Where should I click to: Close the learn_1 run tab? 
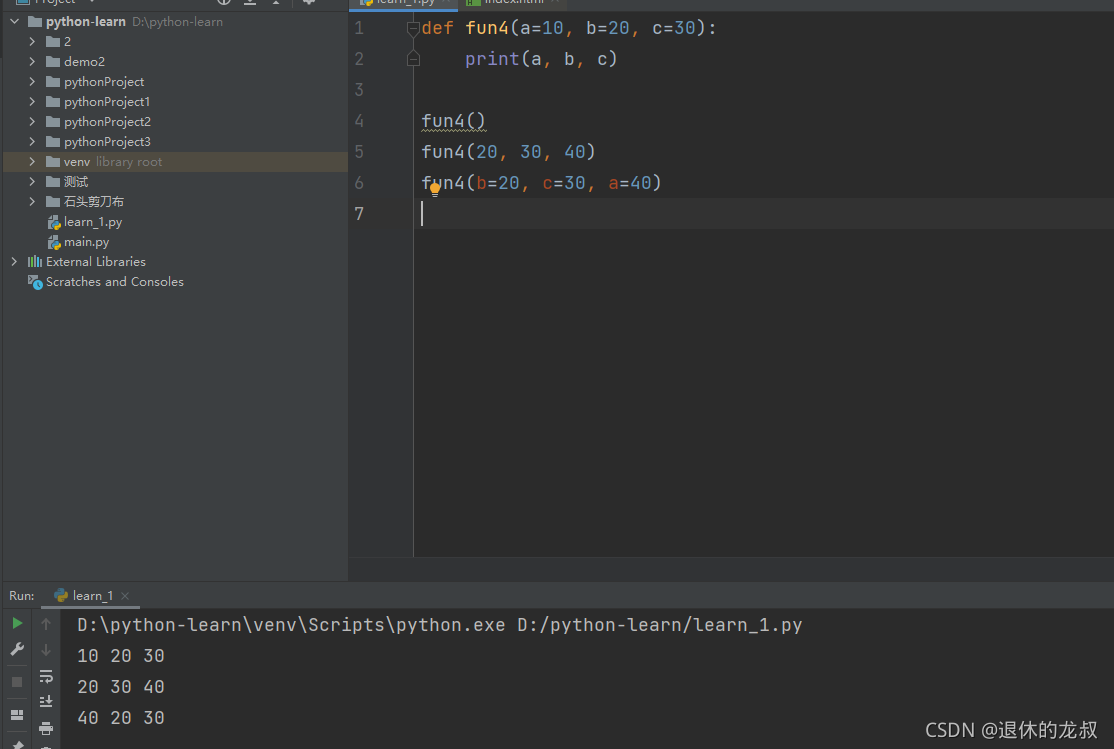click(125, 596)
